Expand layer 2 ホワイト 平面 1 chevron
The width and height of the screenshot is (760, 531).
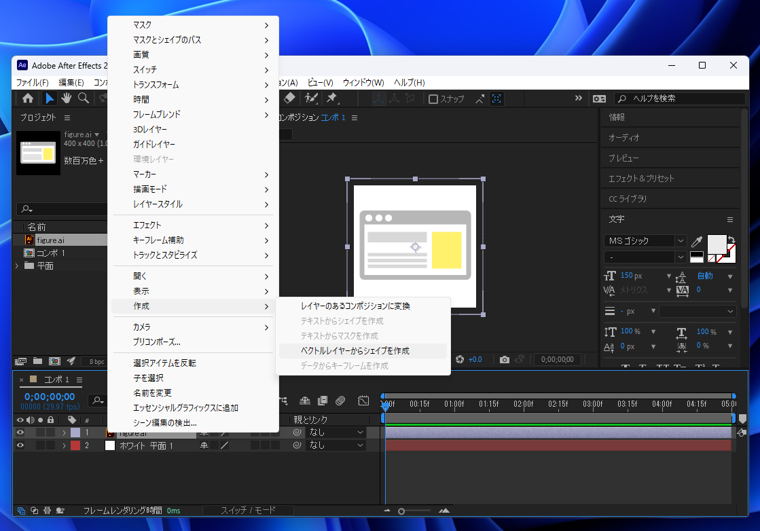(x=64, y=445)
